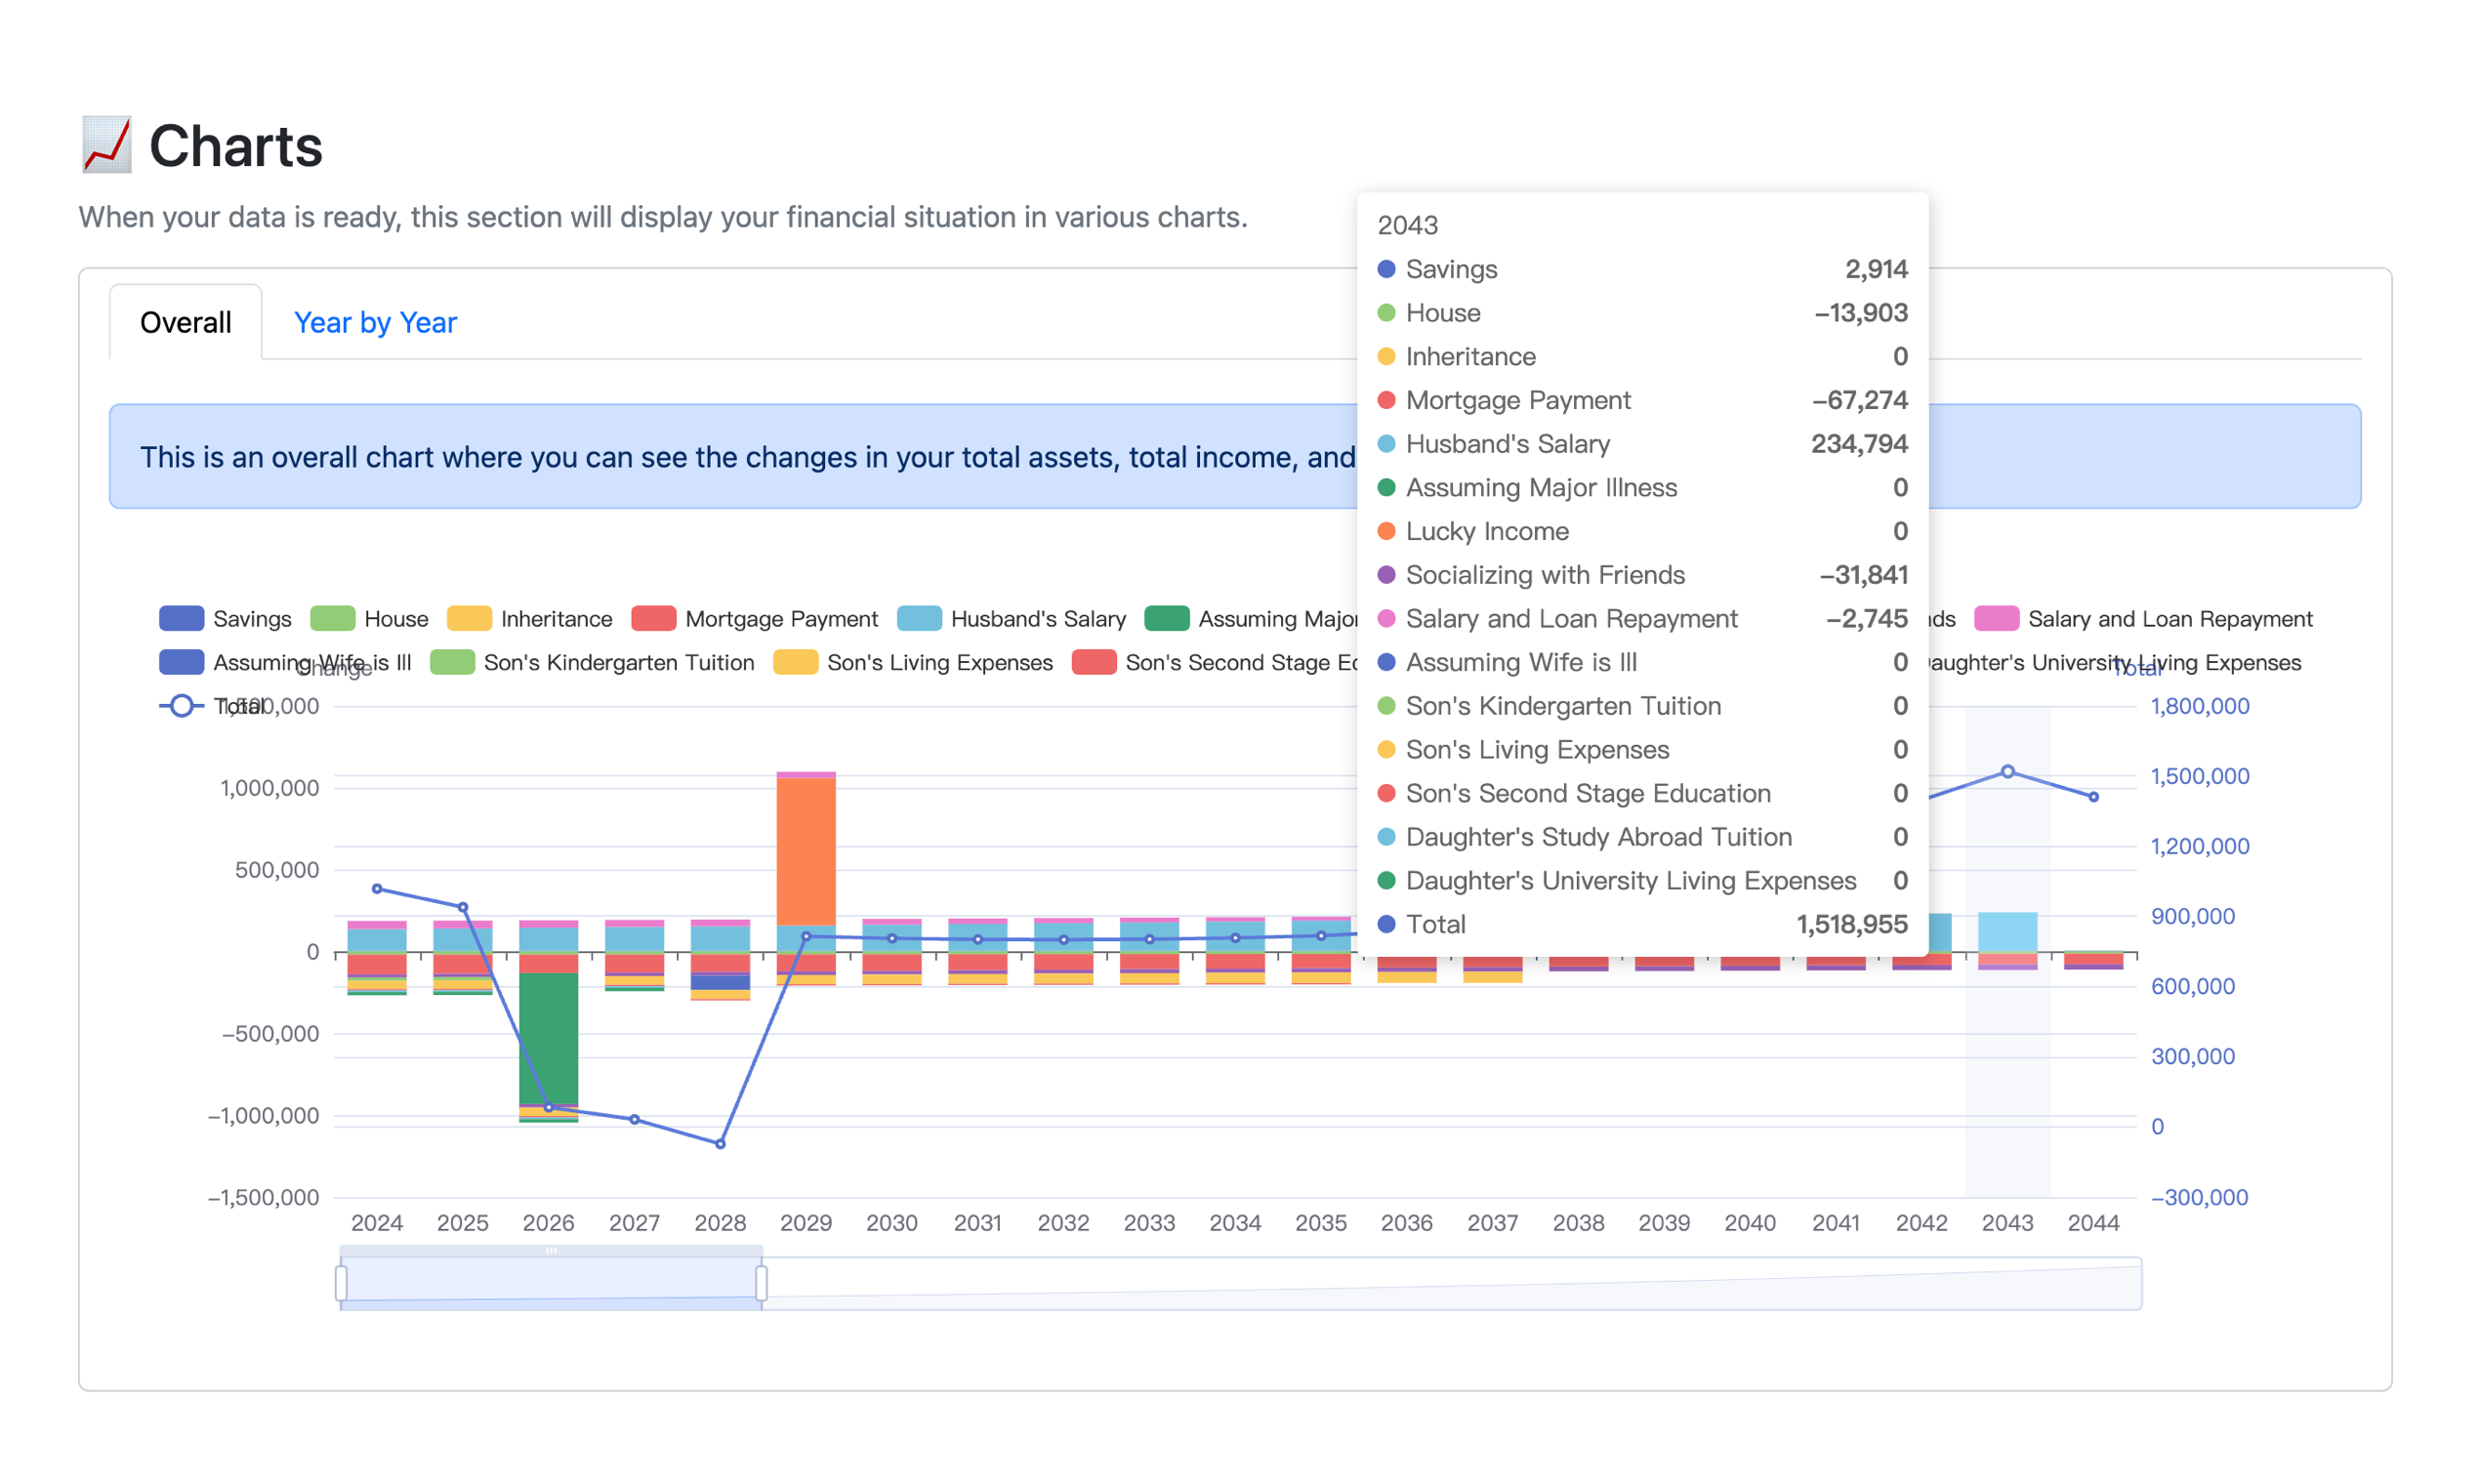Click left handle of zoom slider
Image resolution: width=2480 pixels, height=1484 pixels.
[x=341, y=1283]
